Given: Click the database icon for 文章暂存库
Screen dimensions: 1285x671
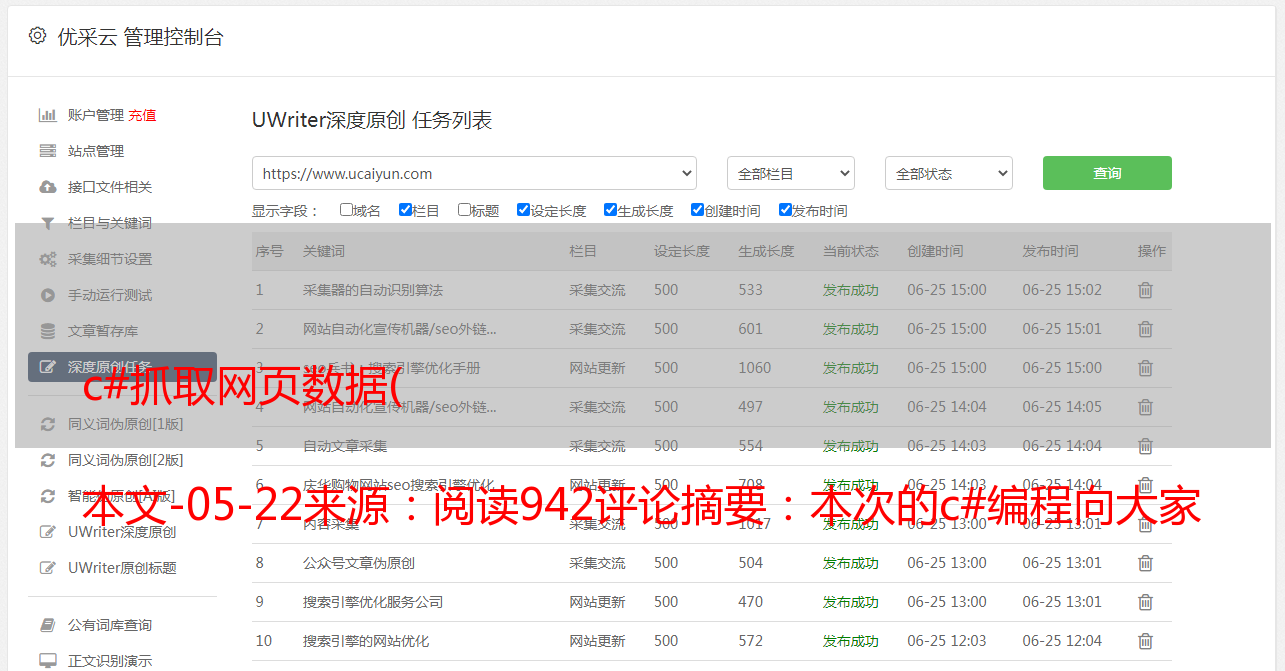Looking at the screenshot, I should click(x=47, y=331).
